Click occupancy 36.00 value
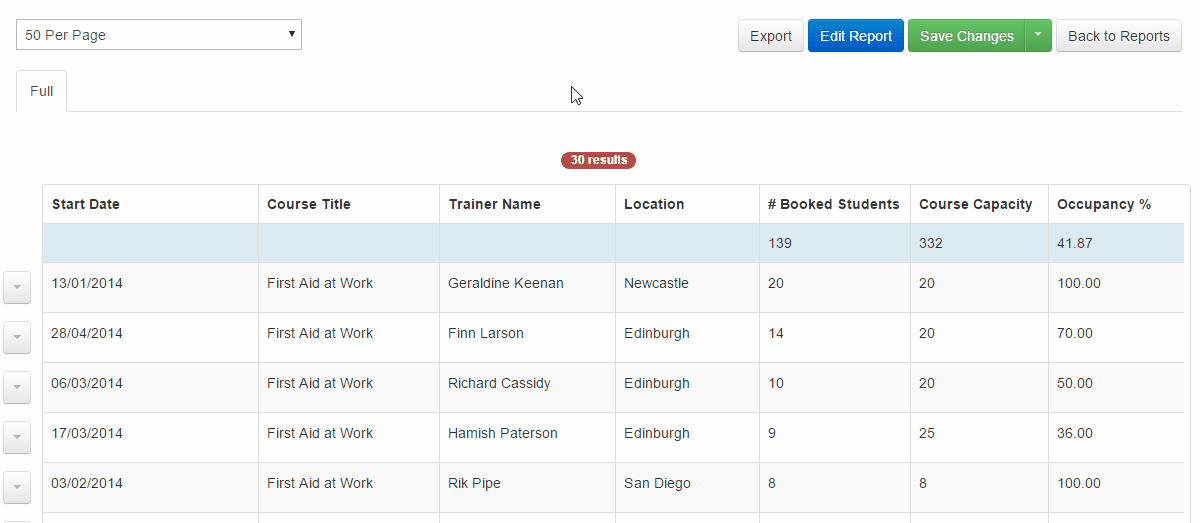The image size is (1200, 523). 1075,433
